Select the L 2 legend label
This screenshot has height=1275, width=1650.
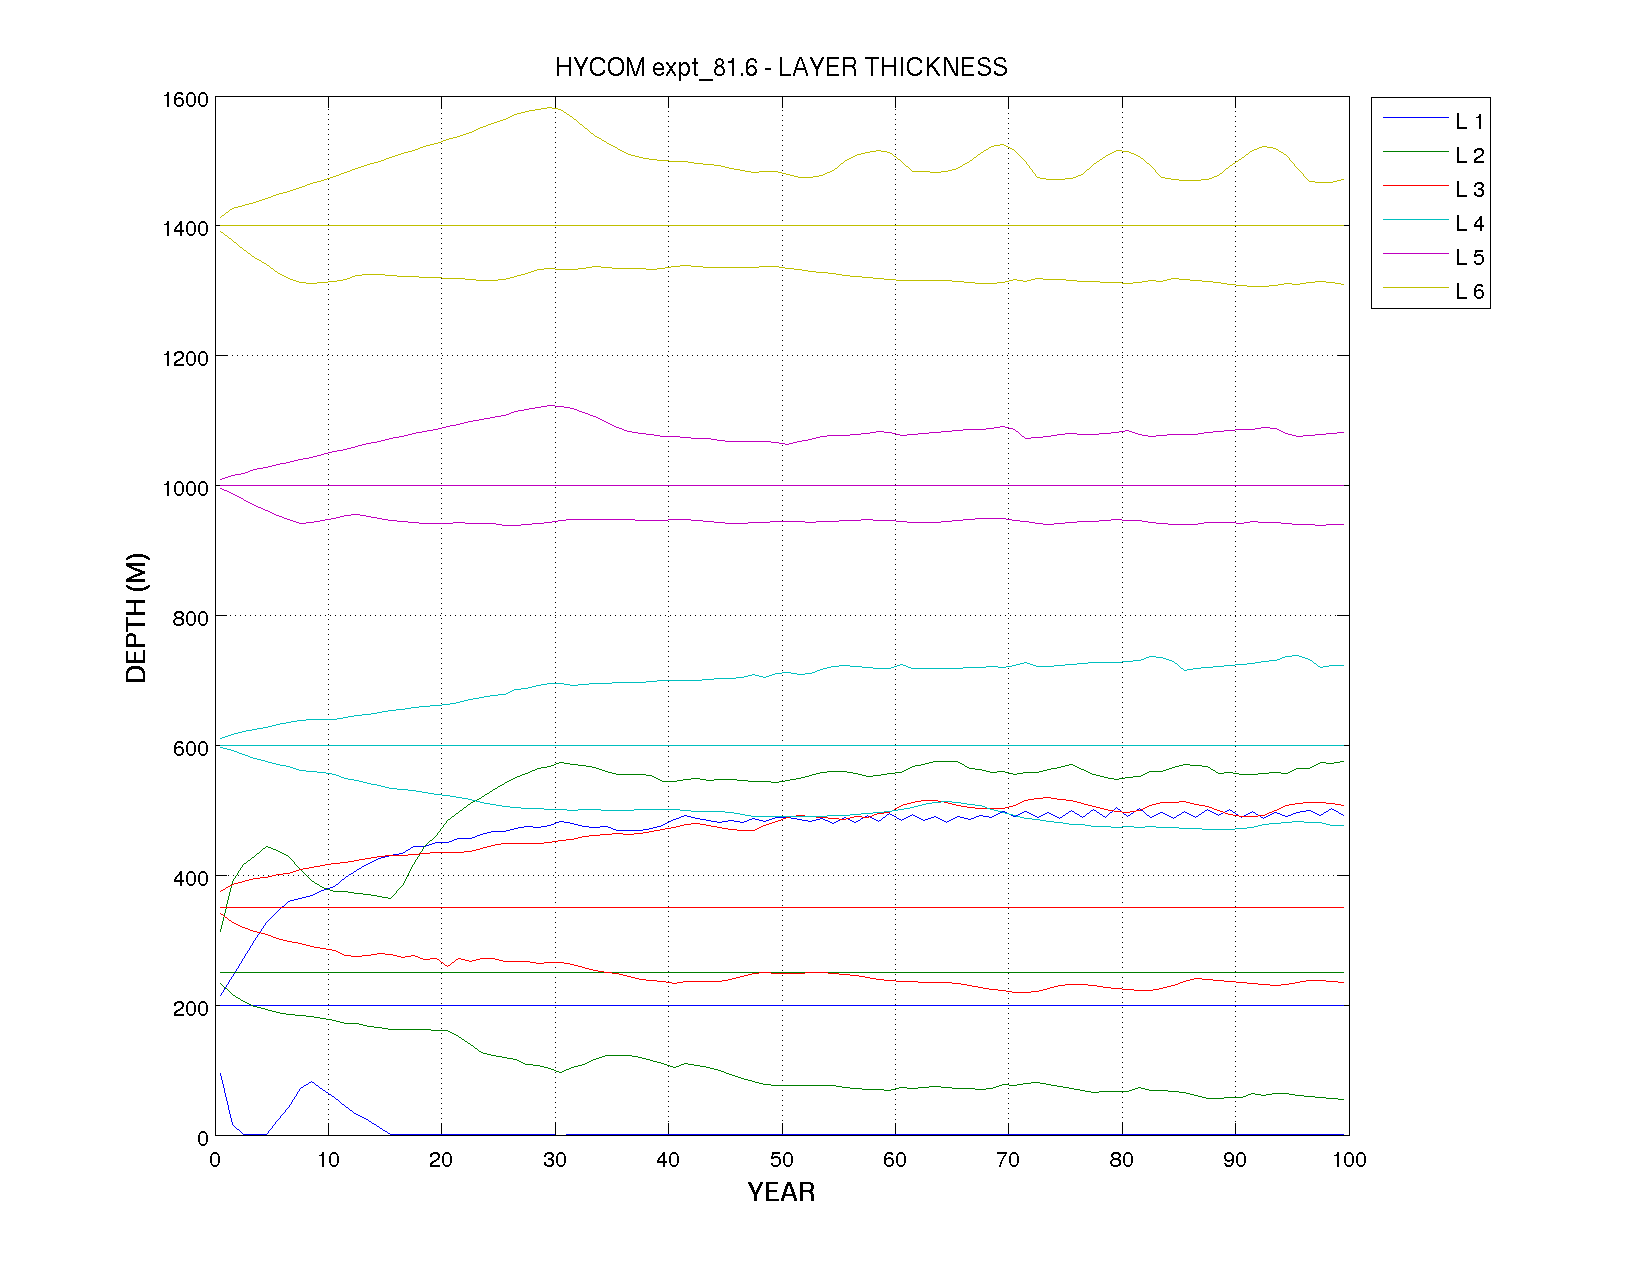click(x=1469, y=156)
